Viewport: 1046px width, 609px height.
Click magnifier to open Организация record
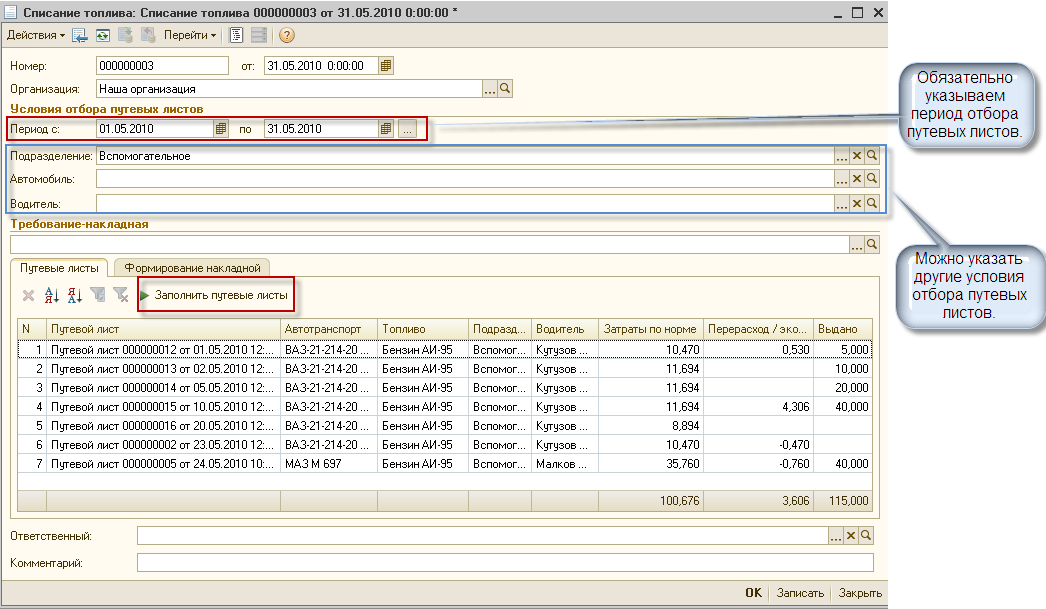pyautogui.click(x=505, y=89)
